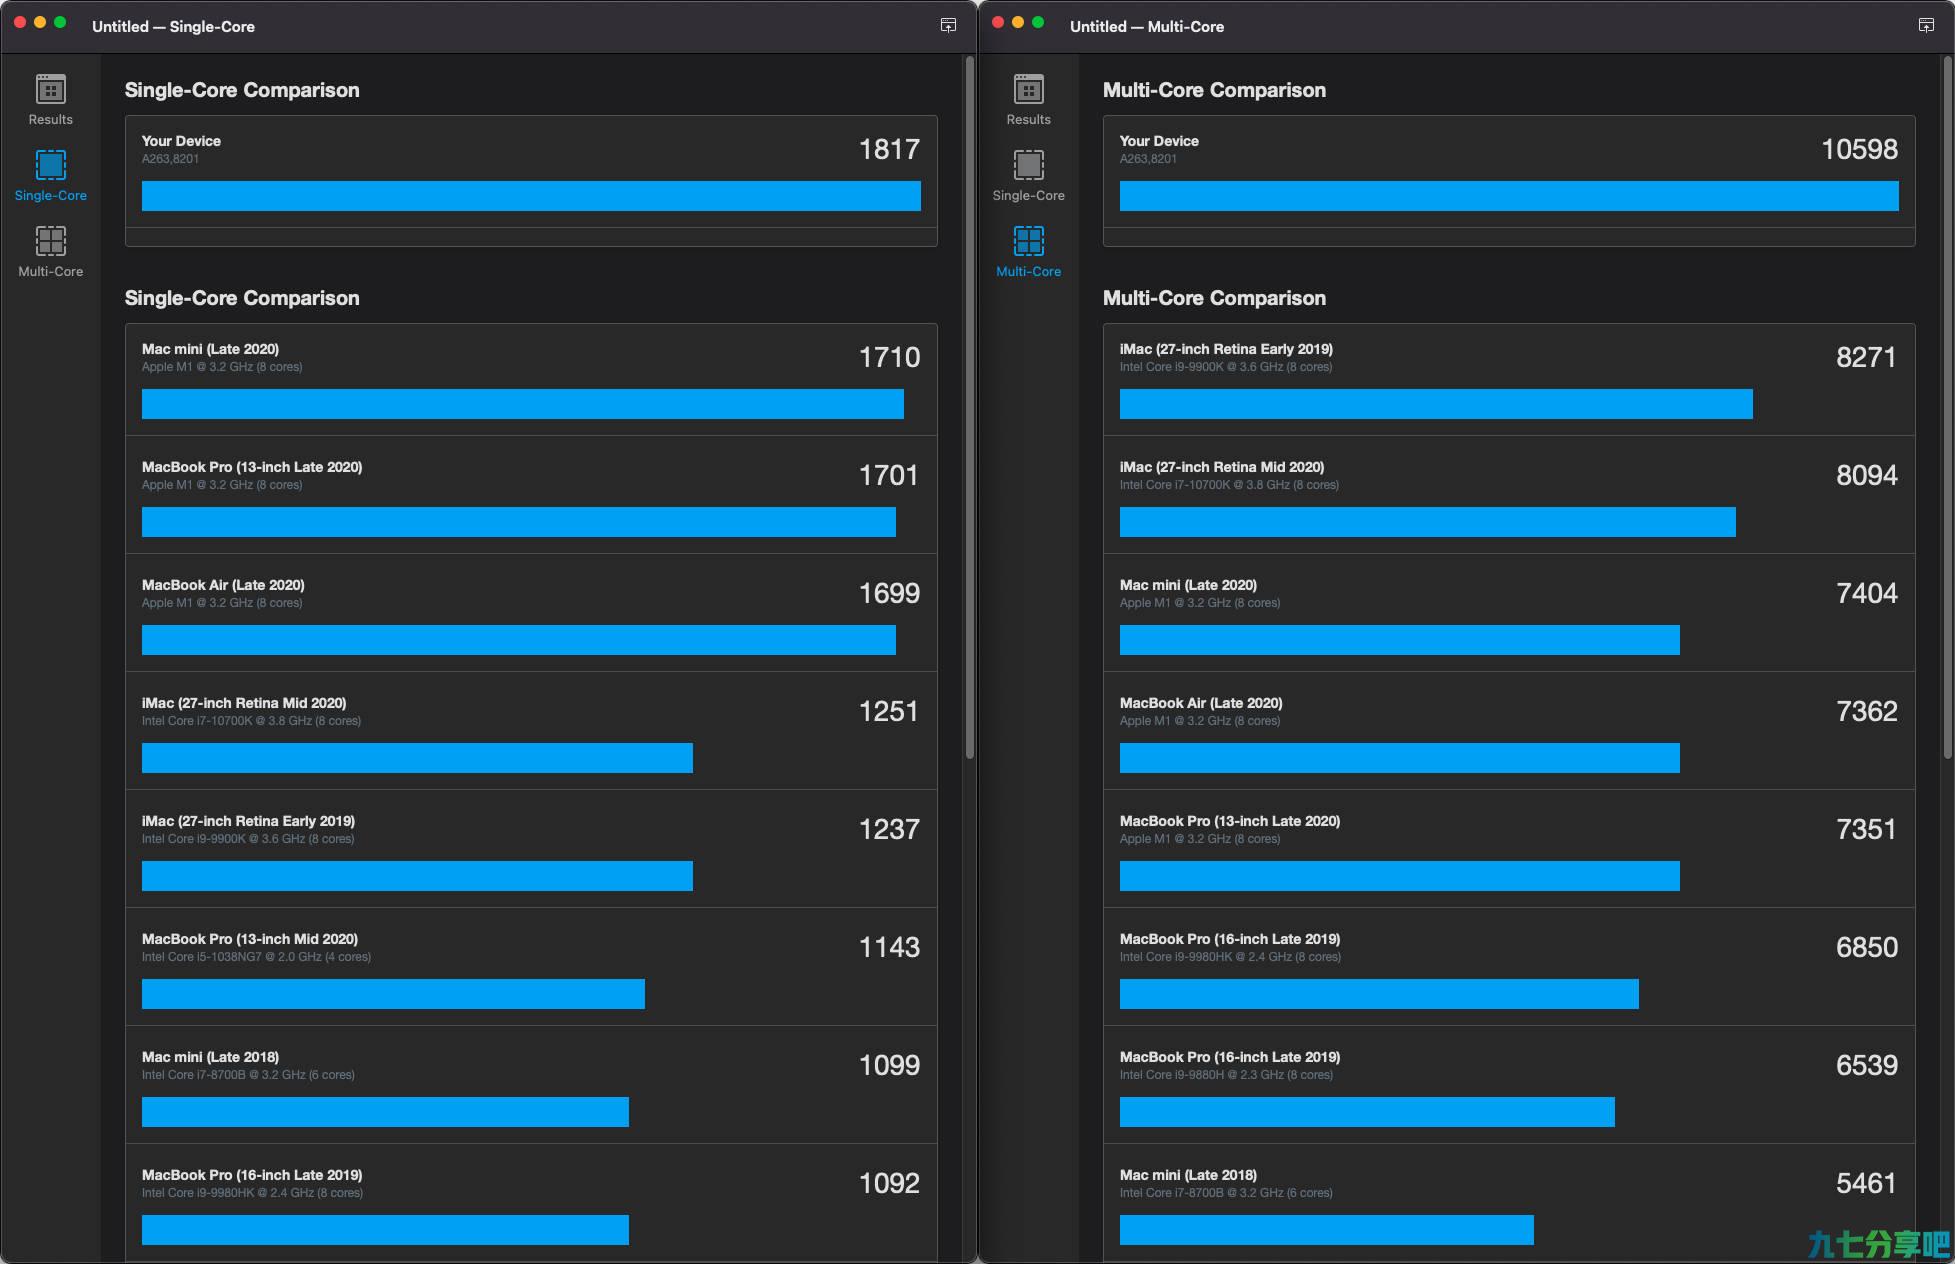Screen dimensions: 1955x1264
Task: Open Results in the Single-Core window sidebar
Action: click(x=50, y=100)
